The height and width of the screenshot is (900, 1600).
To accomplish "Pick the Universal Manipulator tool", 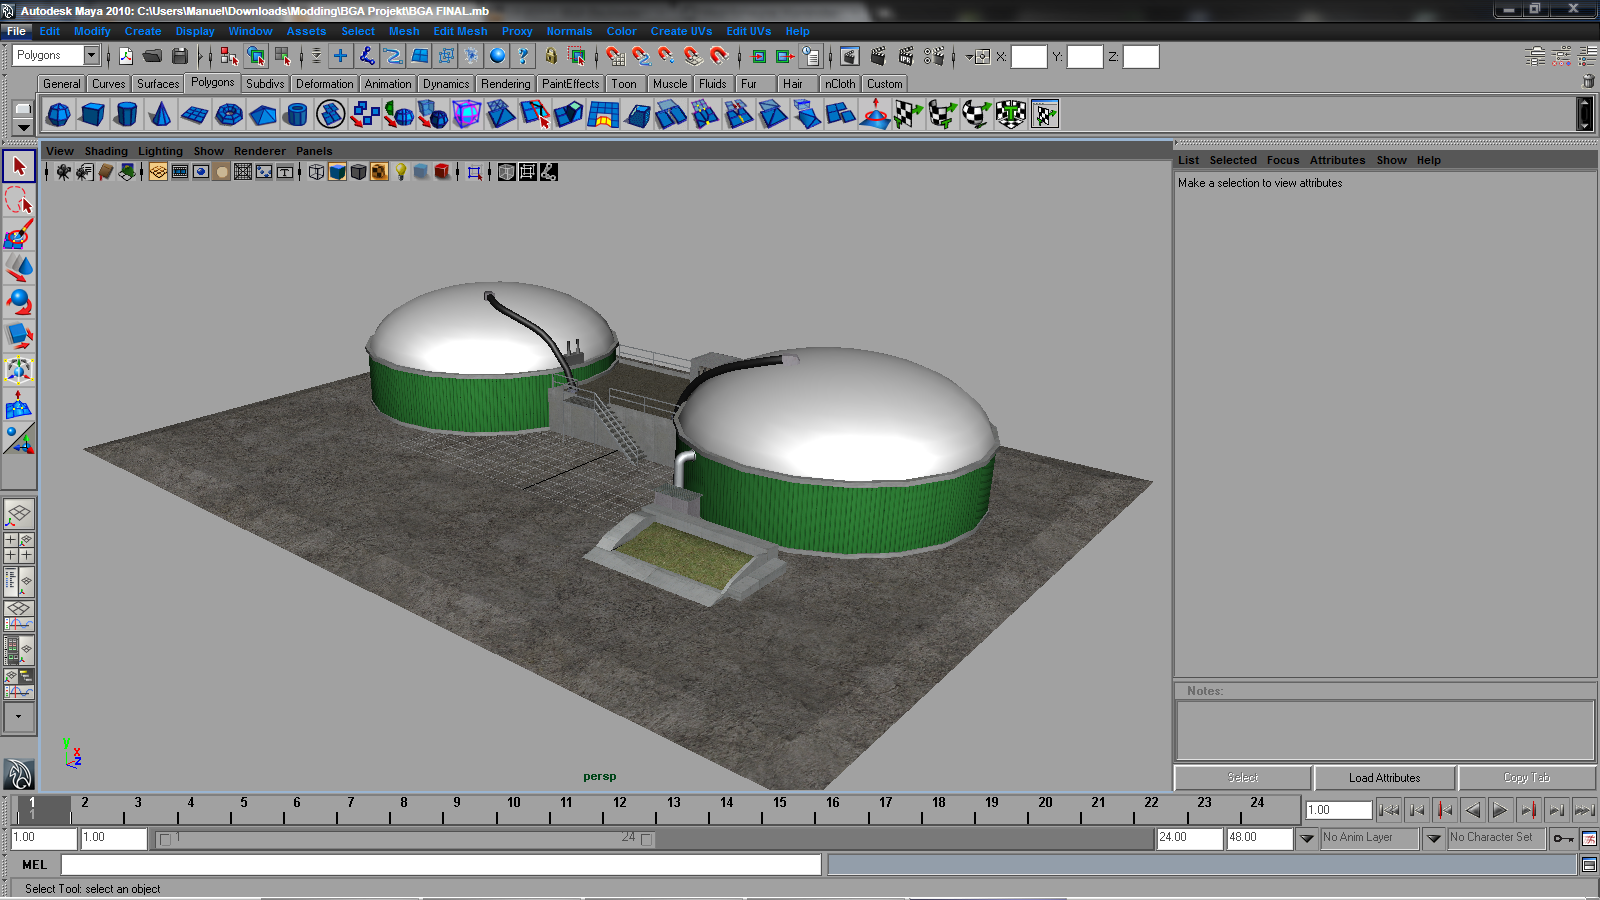I will pyautogui.click(x=19, y=371).
